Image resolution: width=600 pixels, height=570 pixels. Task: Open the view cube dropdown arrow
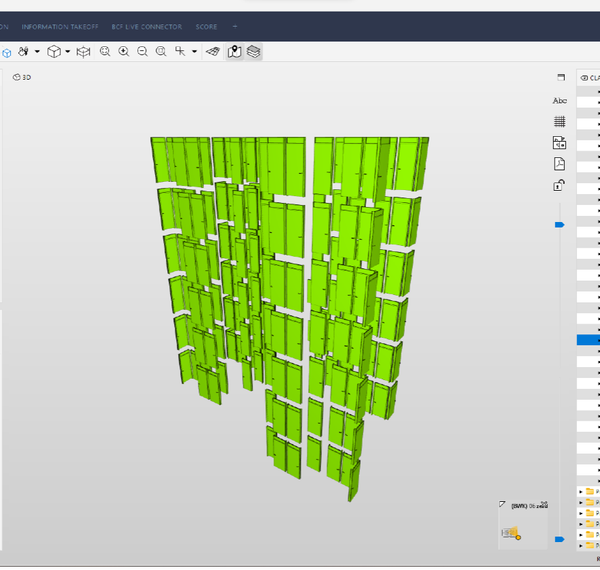coord(68,52)
